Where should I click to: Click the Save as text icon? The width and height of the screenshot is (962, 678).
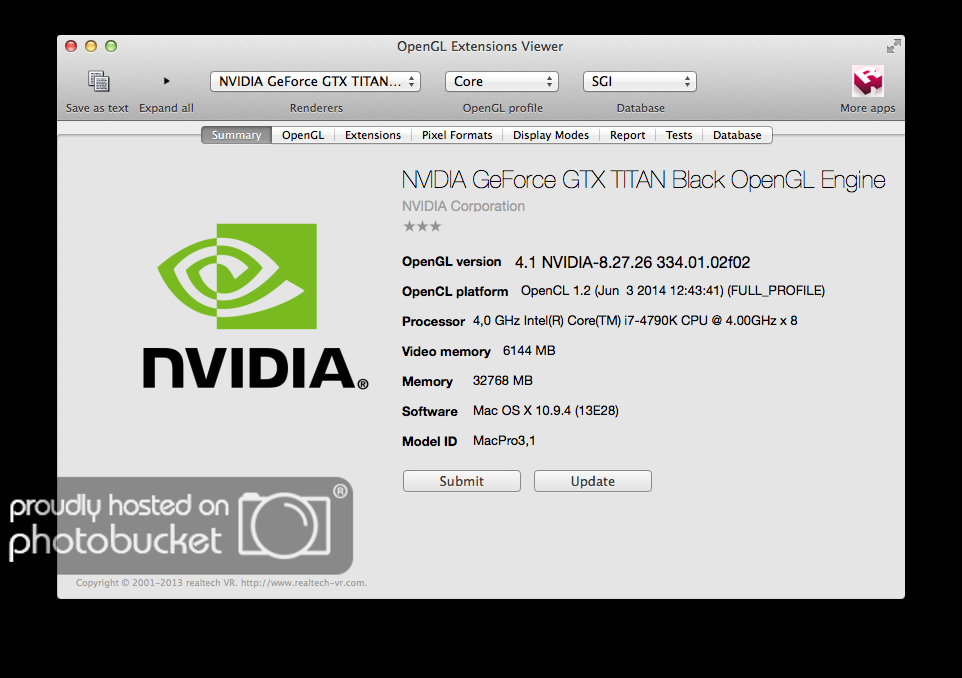tap(98, 81)
